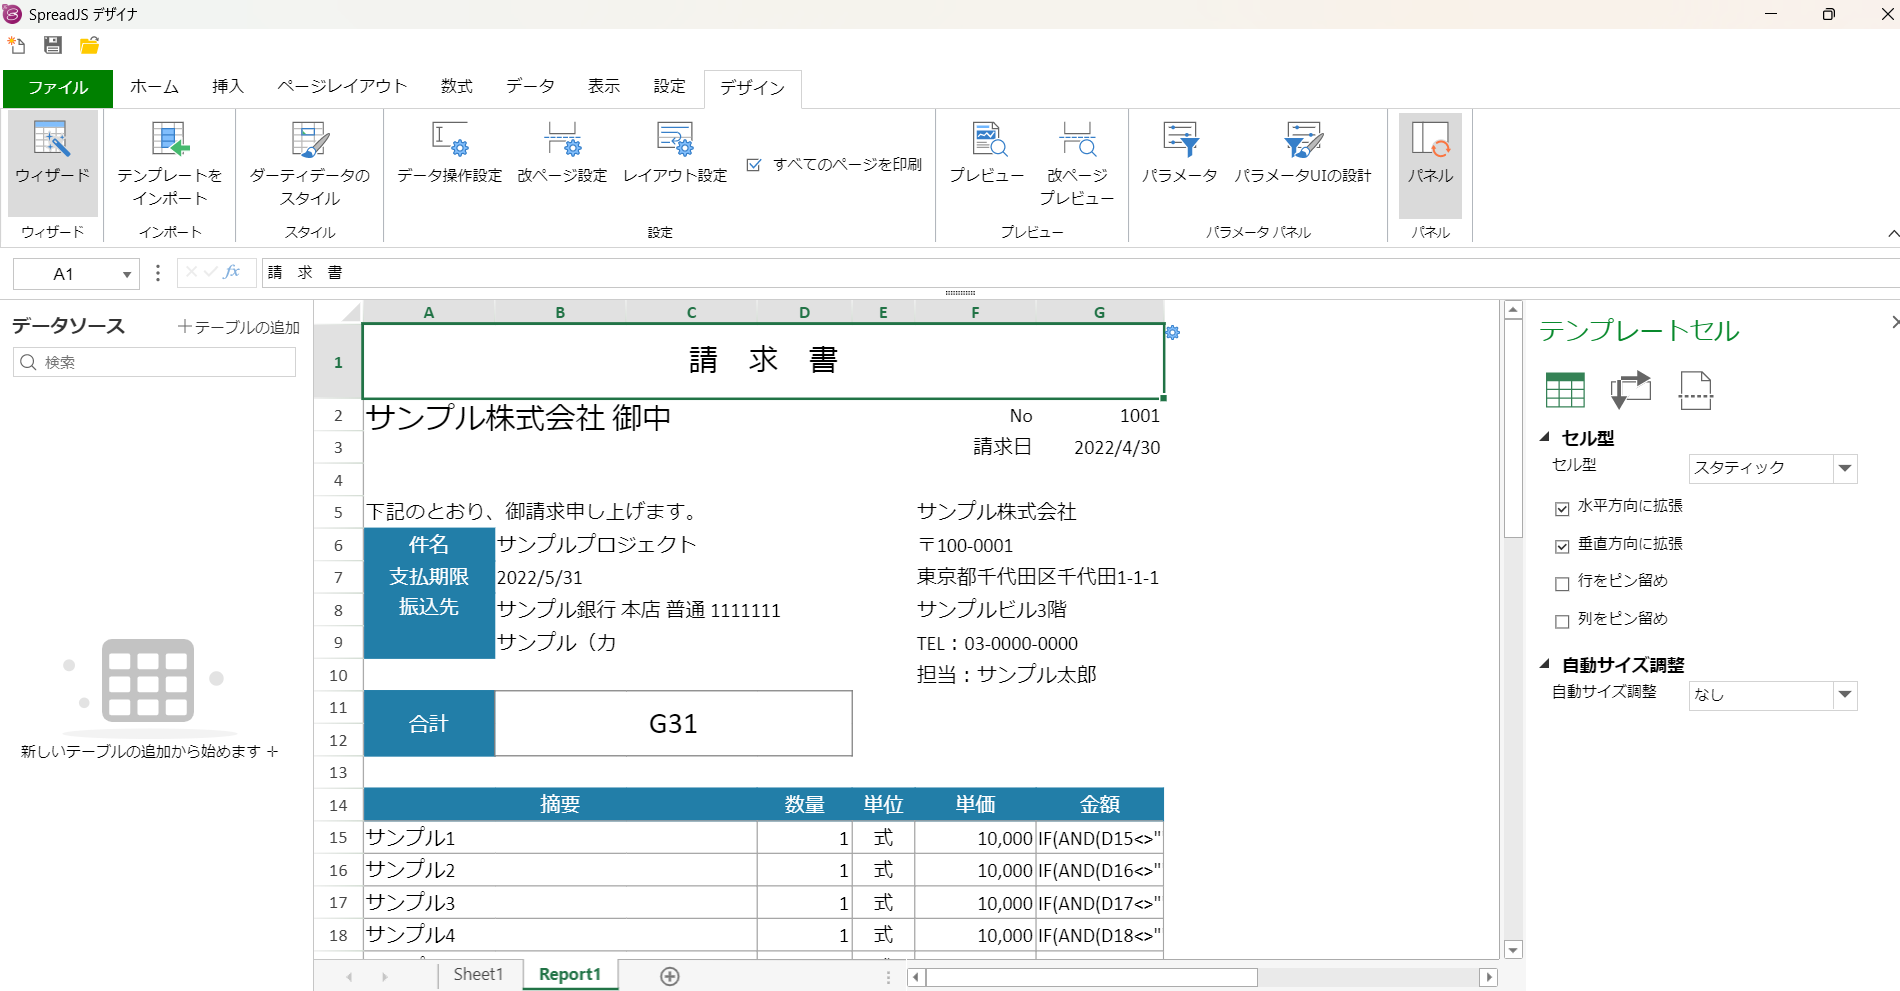The height and width of the screenshot is (991, 1900).
Task: Click horizontal scrollbar right arrow
Action: [x=1489, y=977]
